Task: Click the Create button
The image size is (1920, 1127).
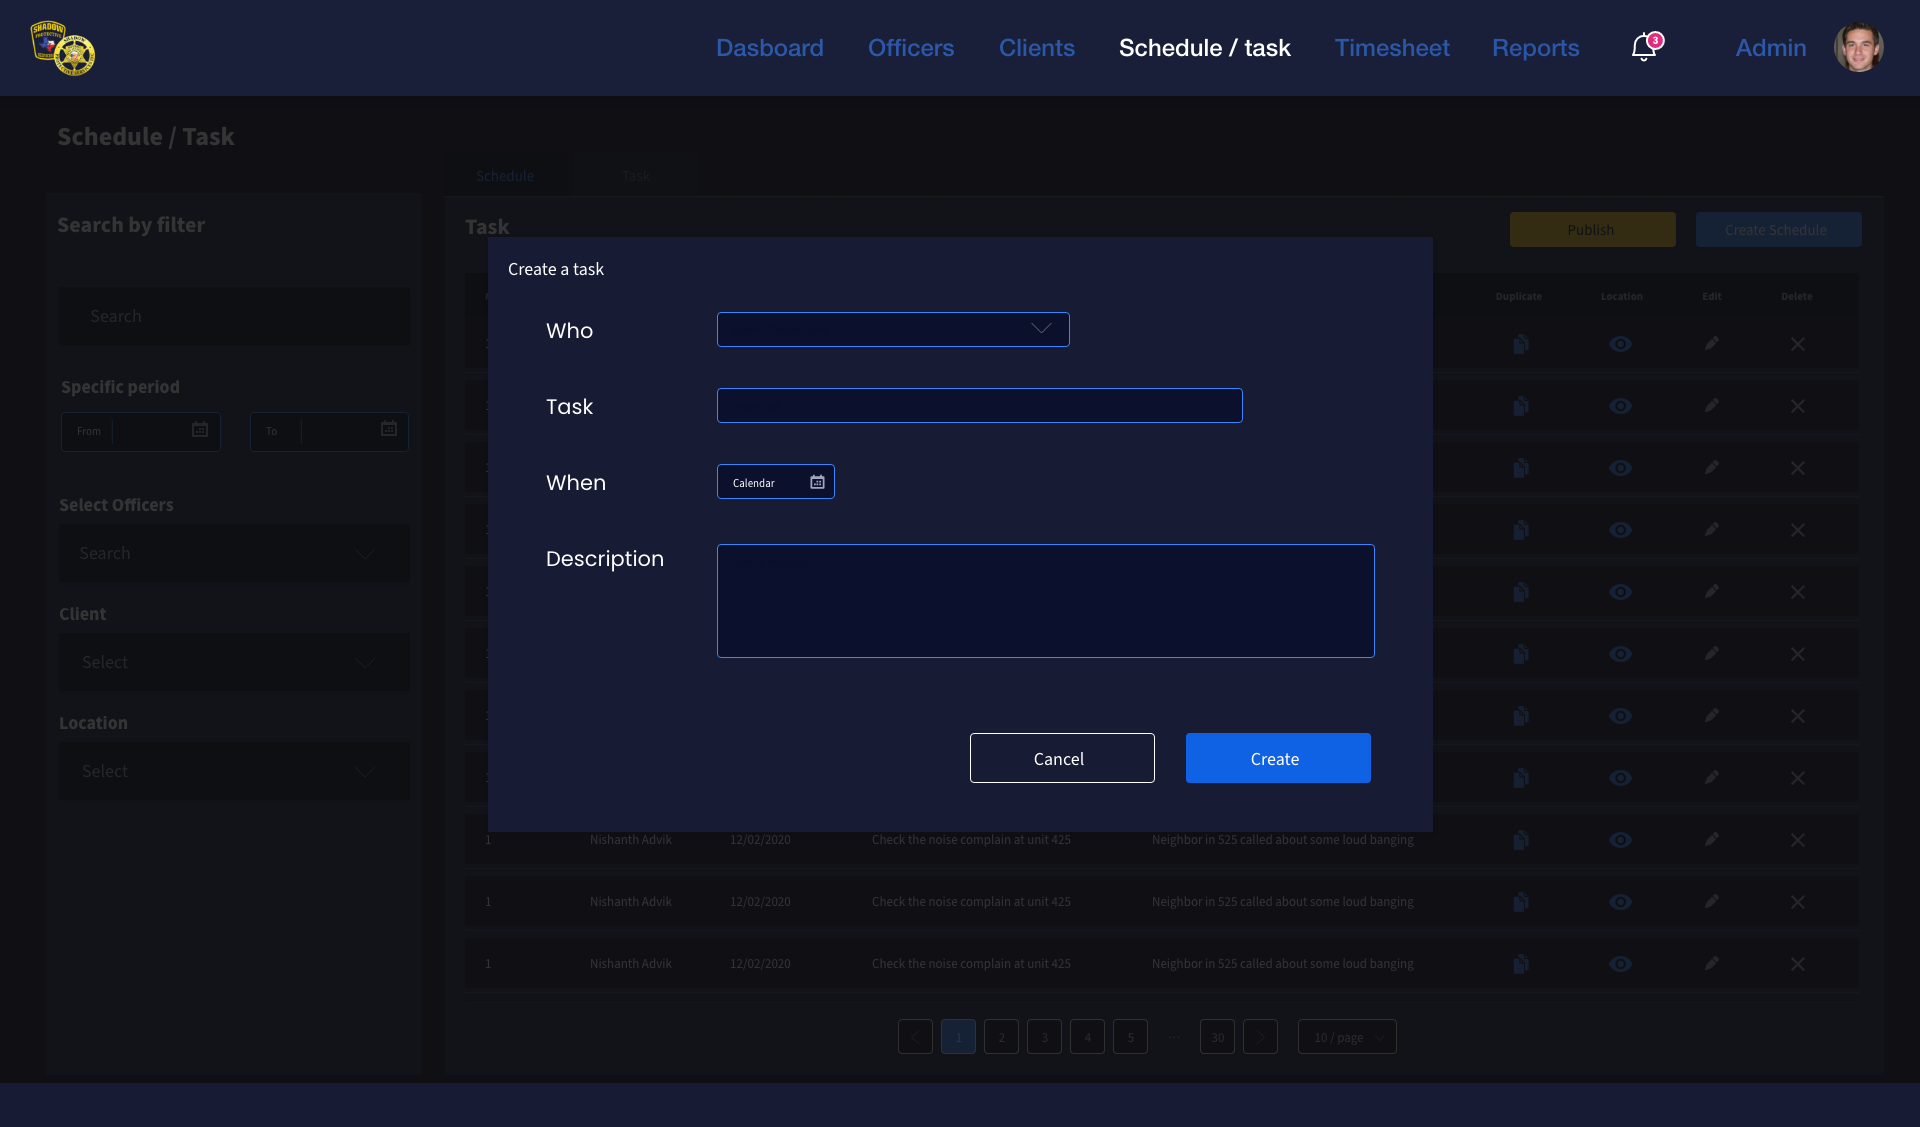Action: [x=1277, y=758]
